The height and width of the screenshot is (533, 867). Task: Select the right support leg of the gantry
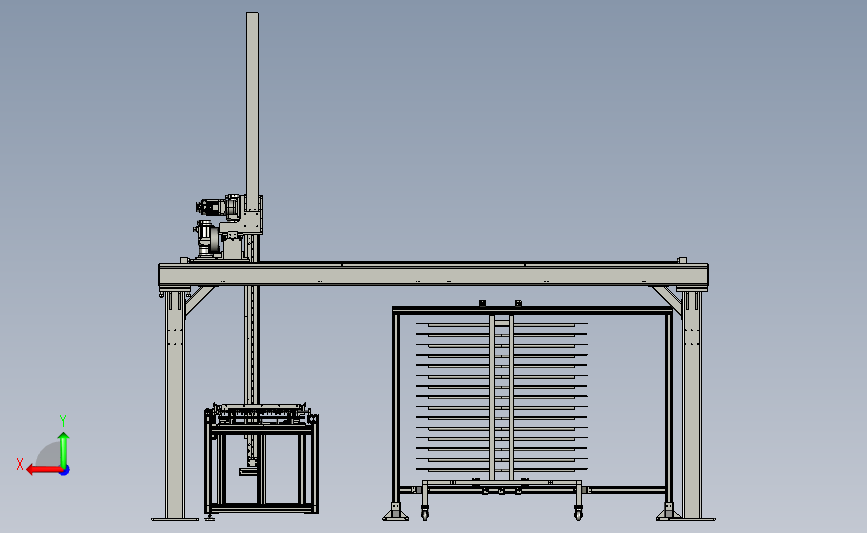tap(691, 405)
